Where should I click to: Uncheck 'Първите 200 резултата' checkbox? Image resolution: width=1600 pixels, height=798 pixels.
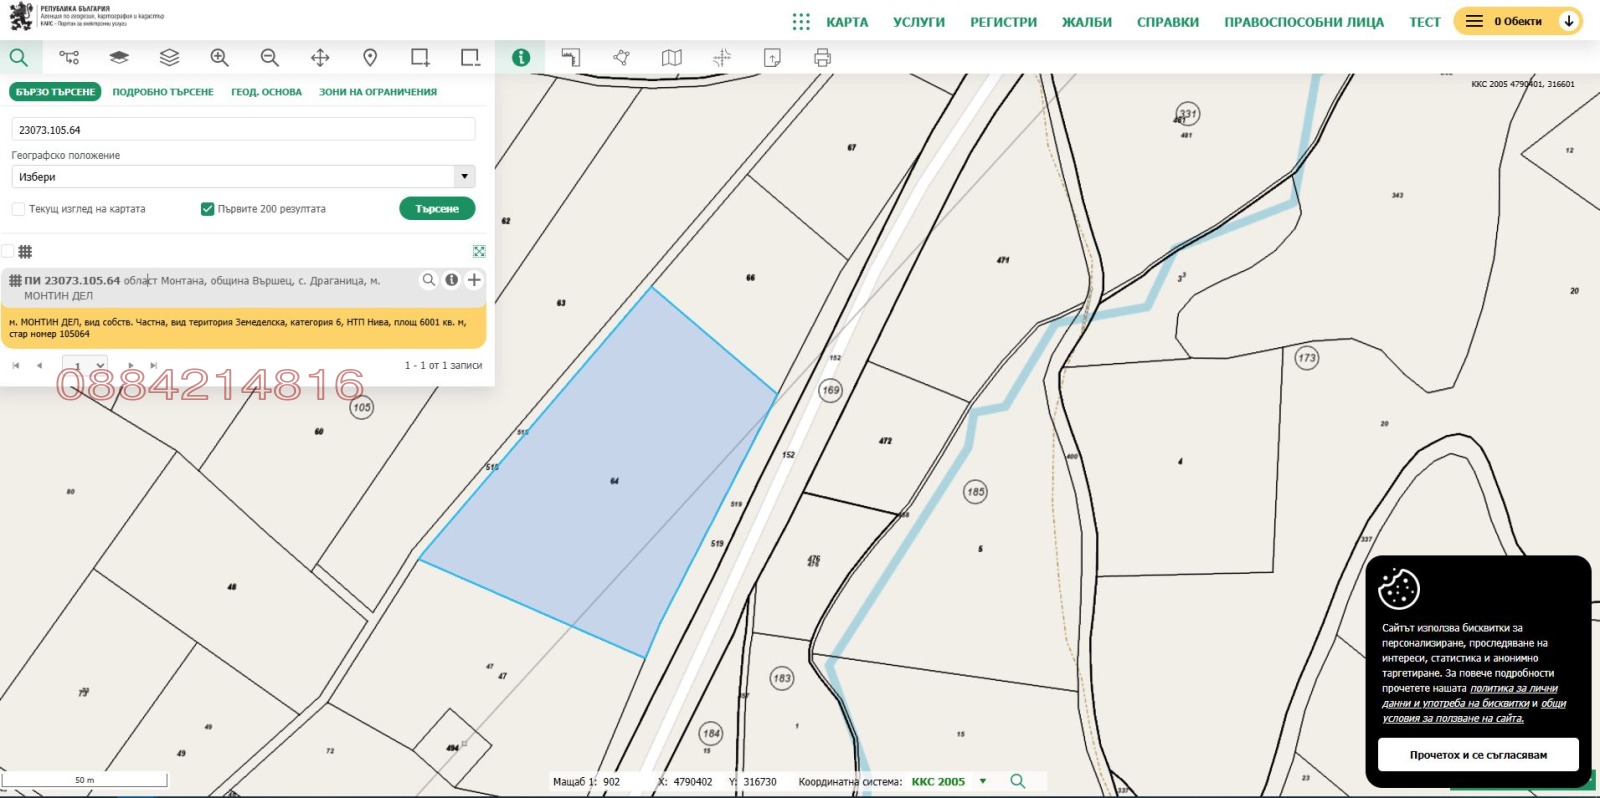pos(207,209)
